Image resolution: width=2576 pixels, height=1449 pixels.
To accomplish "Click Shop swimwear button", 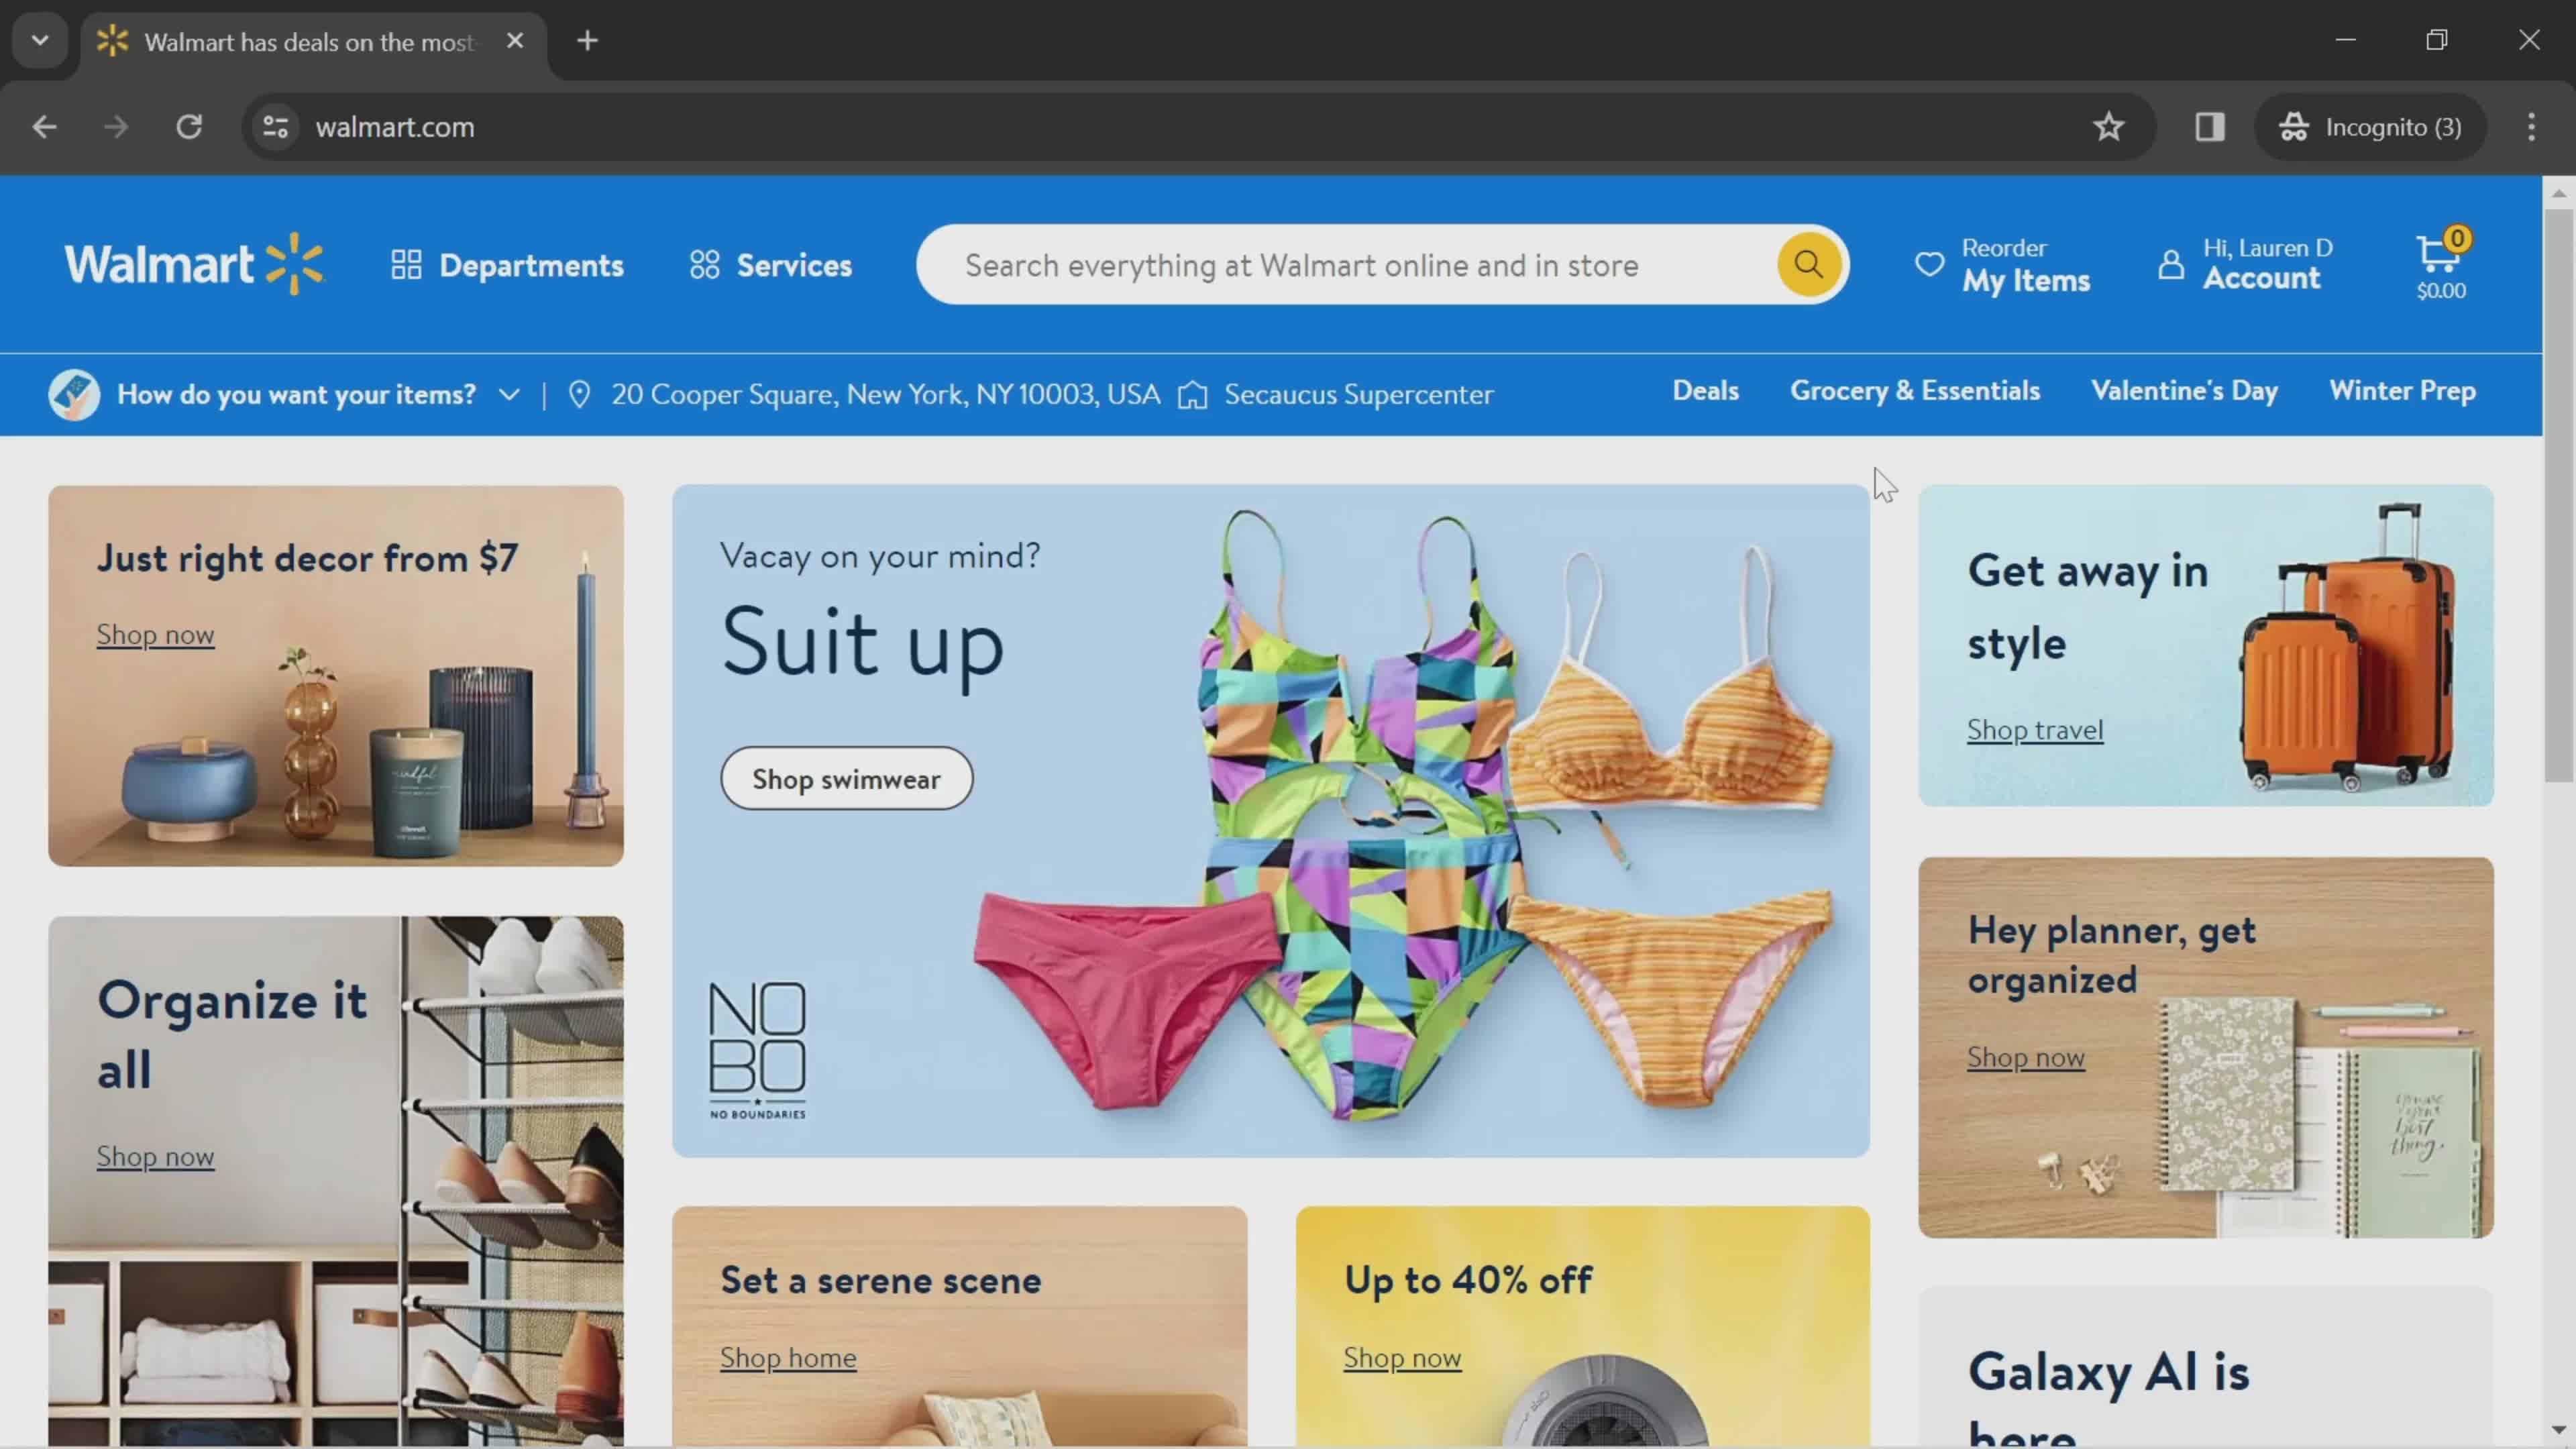I will point(846,778).
